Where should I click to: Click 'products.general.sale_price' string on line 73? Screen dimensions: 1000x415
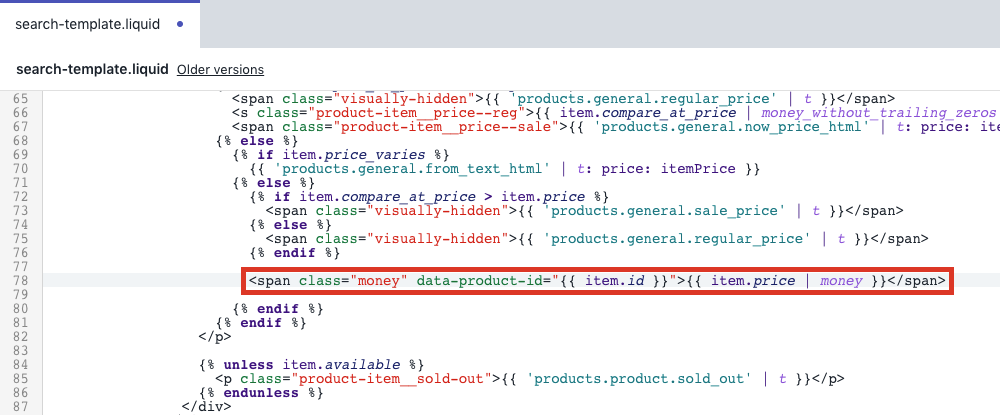click(x=665, y=210)
